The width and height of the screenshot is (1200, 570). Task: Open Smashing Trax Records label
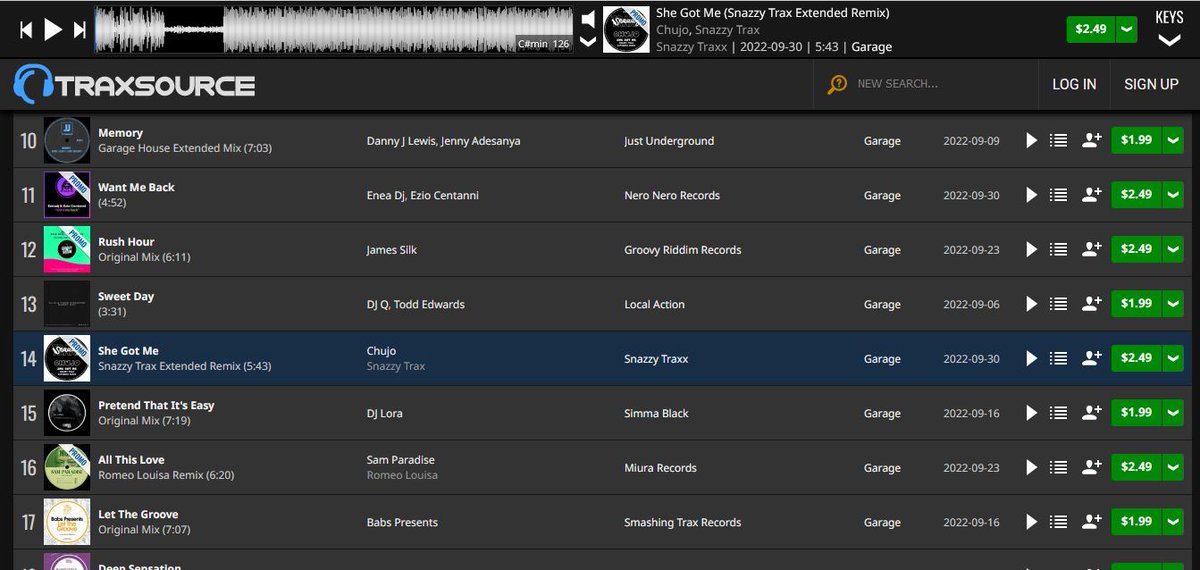coord(683,522)
